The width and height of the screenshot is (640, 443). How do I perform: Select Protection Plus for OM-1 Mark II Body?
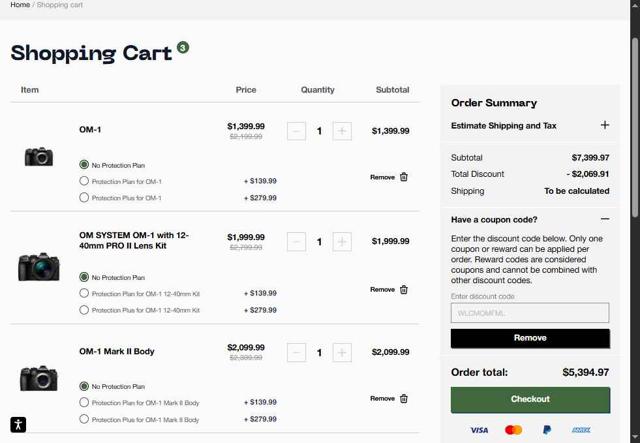pyautogui.click(x=84, y=419)
